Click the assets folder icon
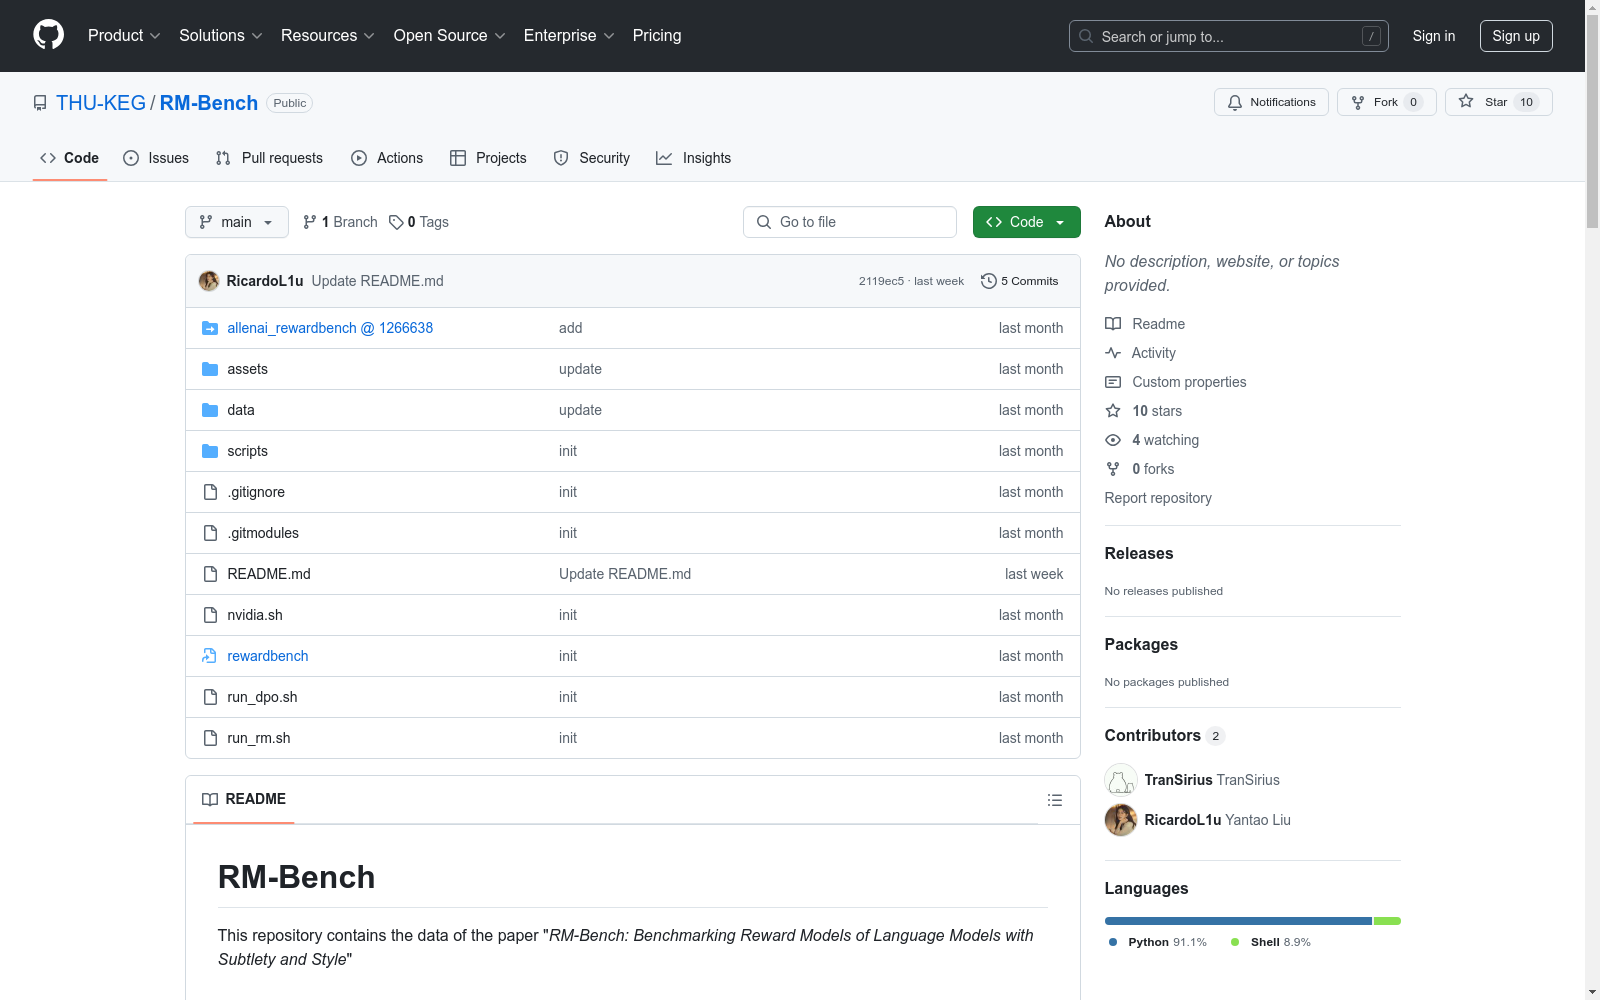Viewport: 1600px width, 1000px height. [210, 369]
